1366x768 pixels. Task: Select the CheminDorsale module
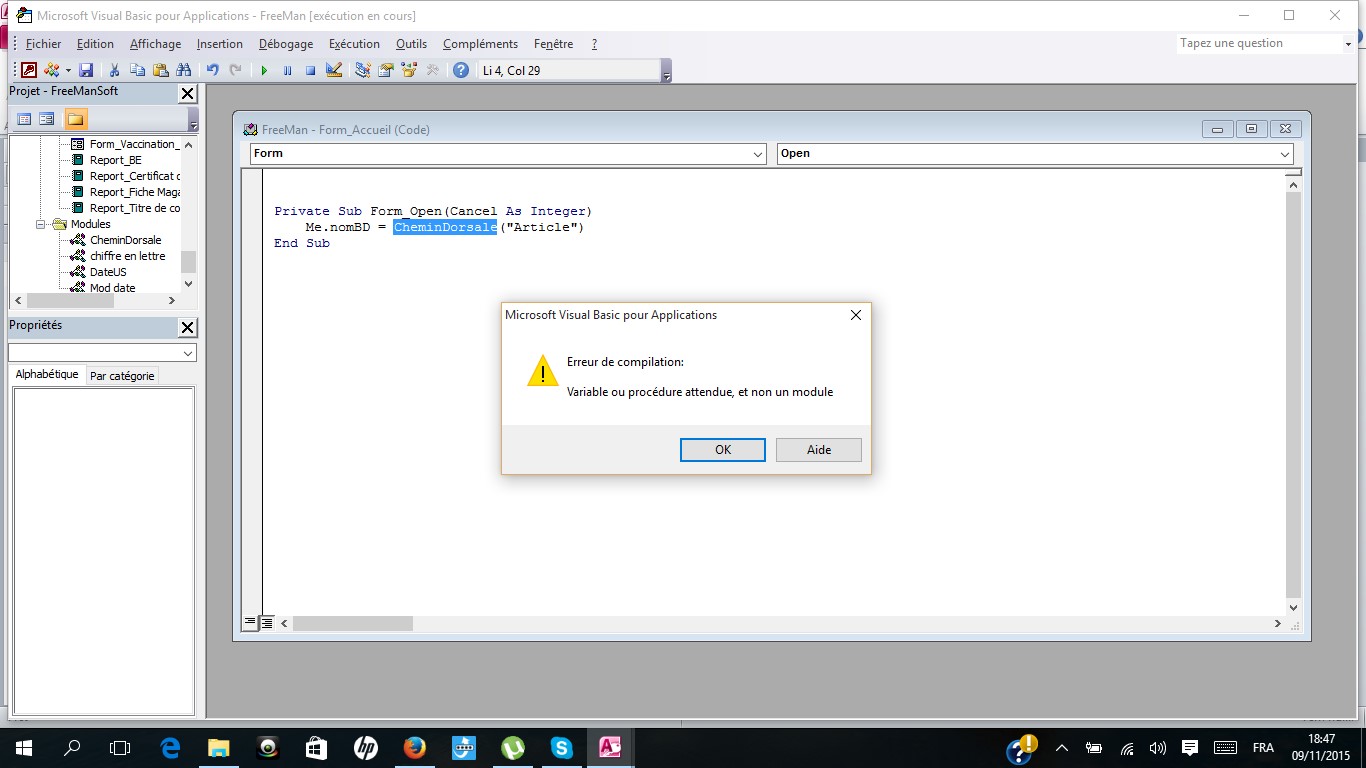(125, 240)
